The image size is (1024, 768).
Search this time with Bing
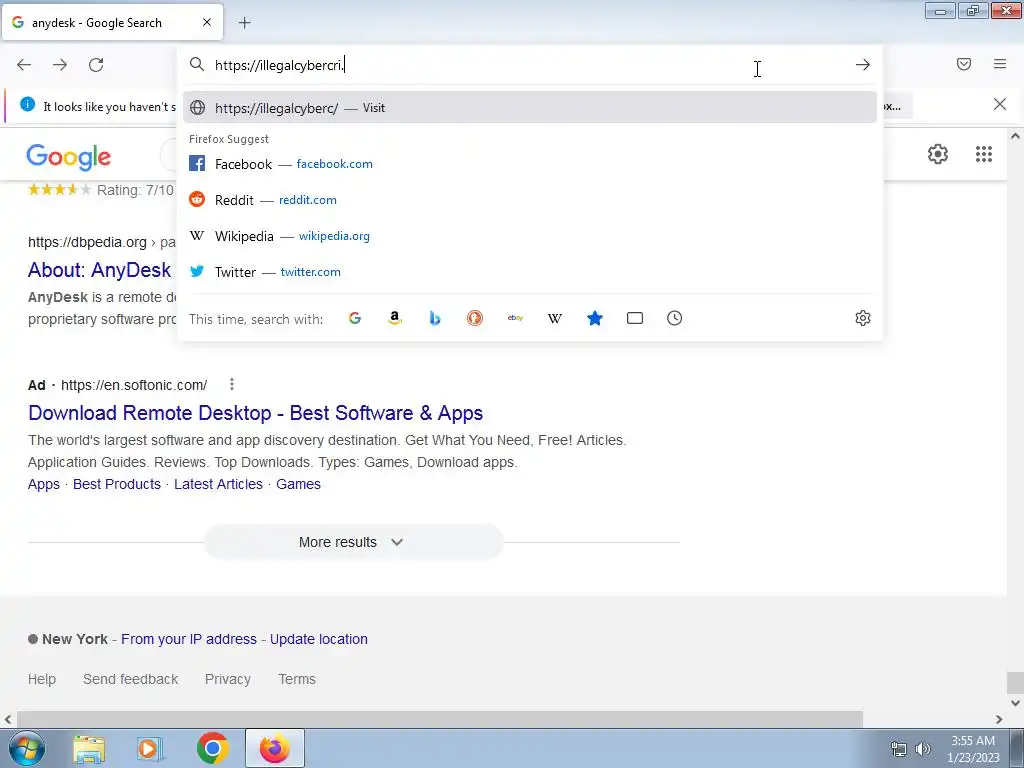pyautogui.click(x=435, y=318)
